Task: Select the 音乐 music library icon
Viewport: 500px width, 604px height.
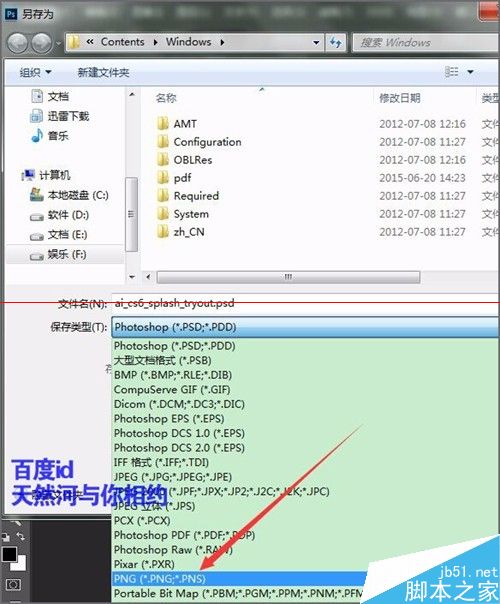Action: coord(37,136)
